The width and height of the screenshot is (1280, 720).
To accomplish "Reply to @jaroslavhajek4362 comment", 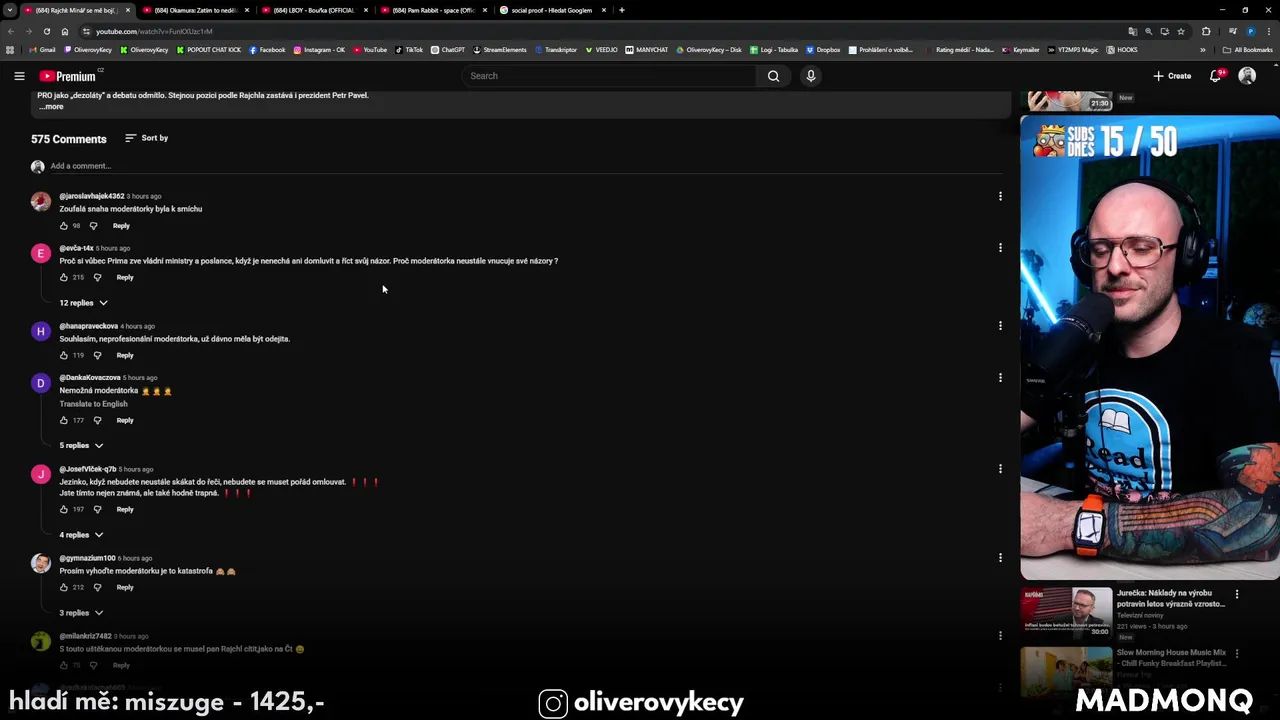I will point(121,226).
